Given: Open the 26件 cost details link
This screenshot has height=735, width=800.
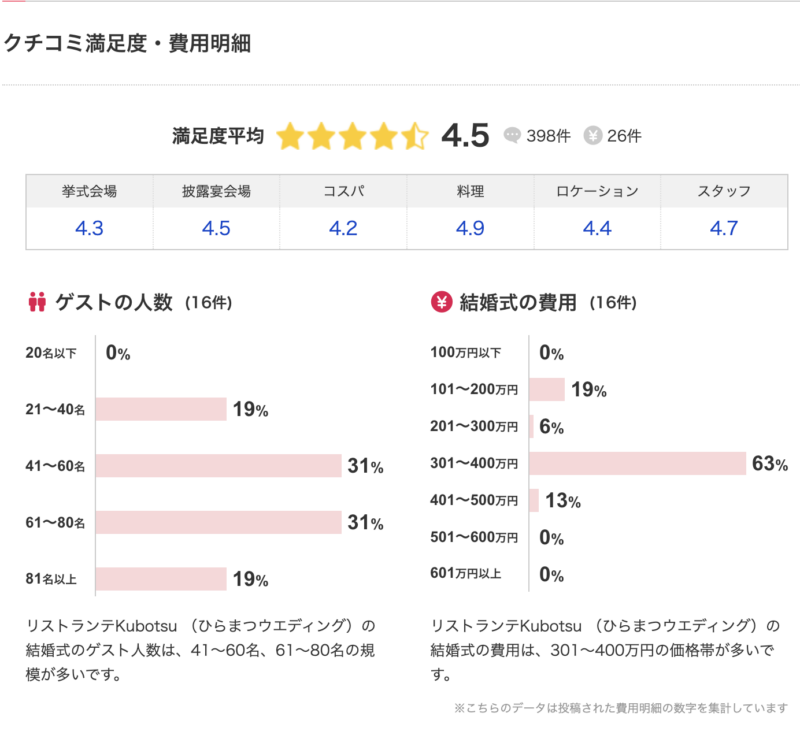Looking at the screenshot, I should coord(624,136).
